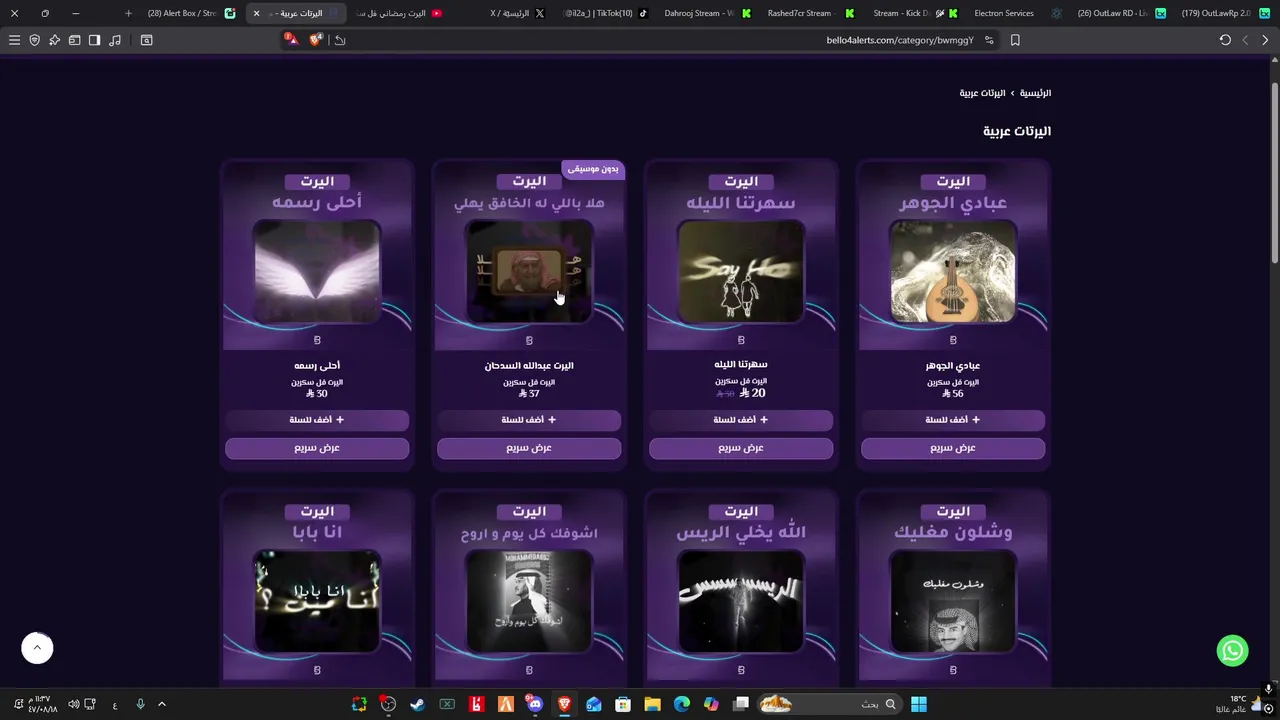Open Discord from the taskbar

pos(535,704)
